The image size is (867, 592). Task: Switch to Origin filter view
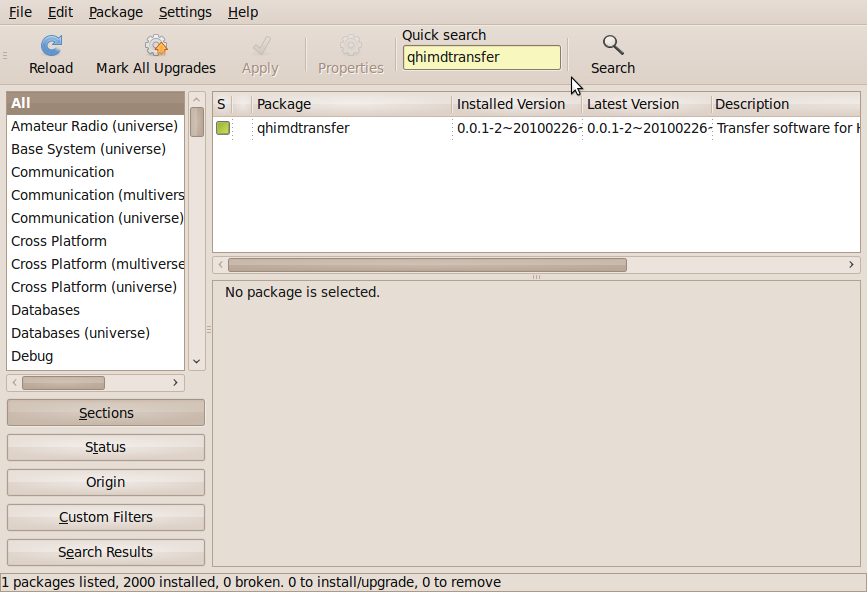coord(105,483)
